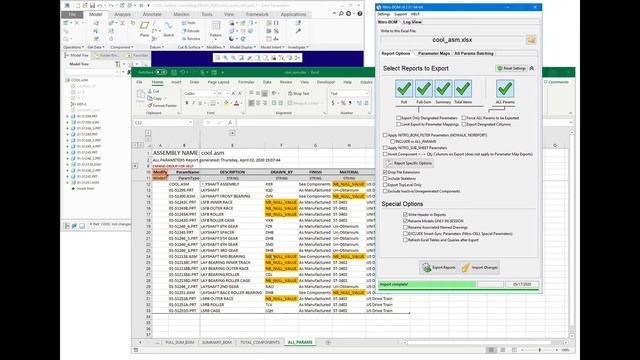Click Increase Font Size icon in Excel
This screenshot has height=360, width=640.
pos(233,93)
